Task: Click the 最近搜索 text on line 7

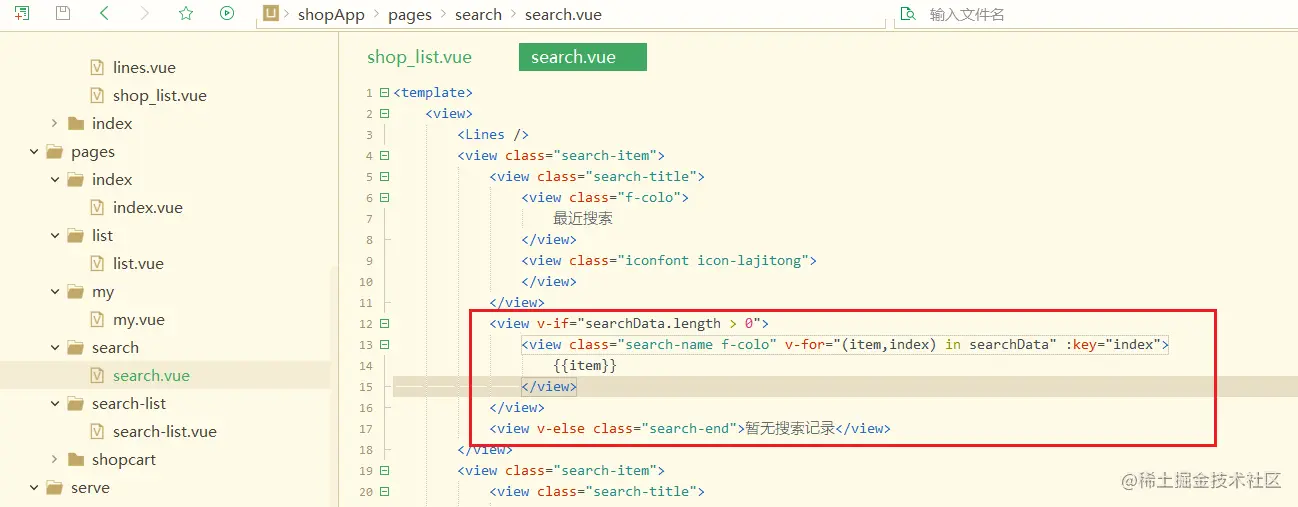Action: tap(583, 218)
